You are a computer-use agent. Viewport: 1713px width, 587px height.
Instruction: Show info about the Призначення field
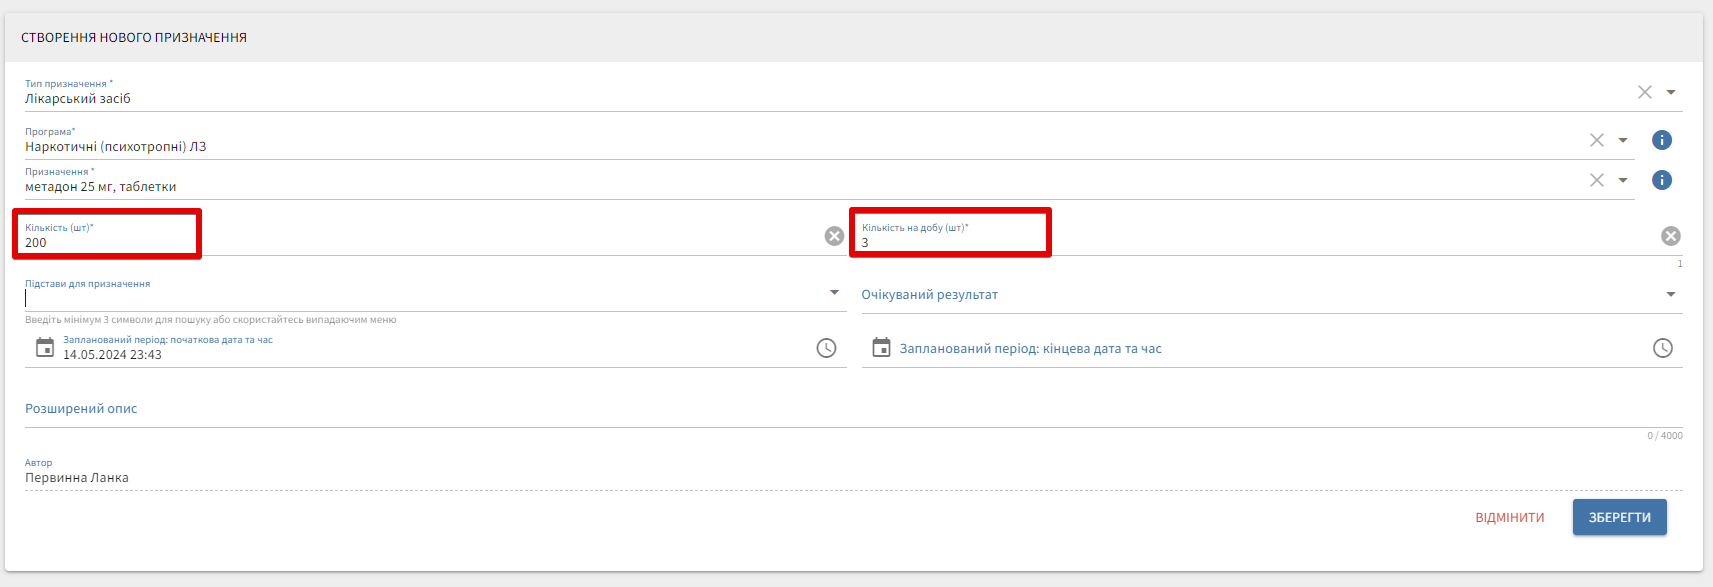coord(1661,180)
